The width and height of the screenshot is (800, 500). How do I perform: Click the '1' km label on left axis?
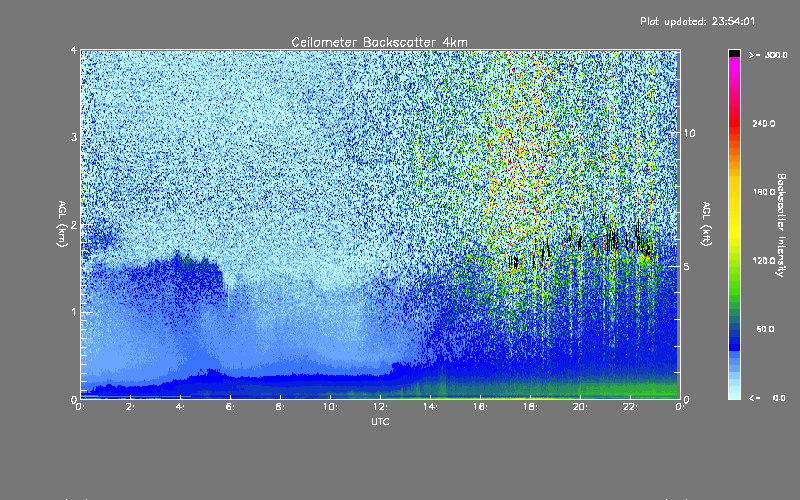[x=74, y=312]
